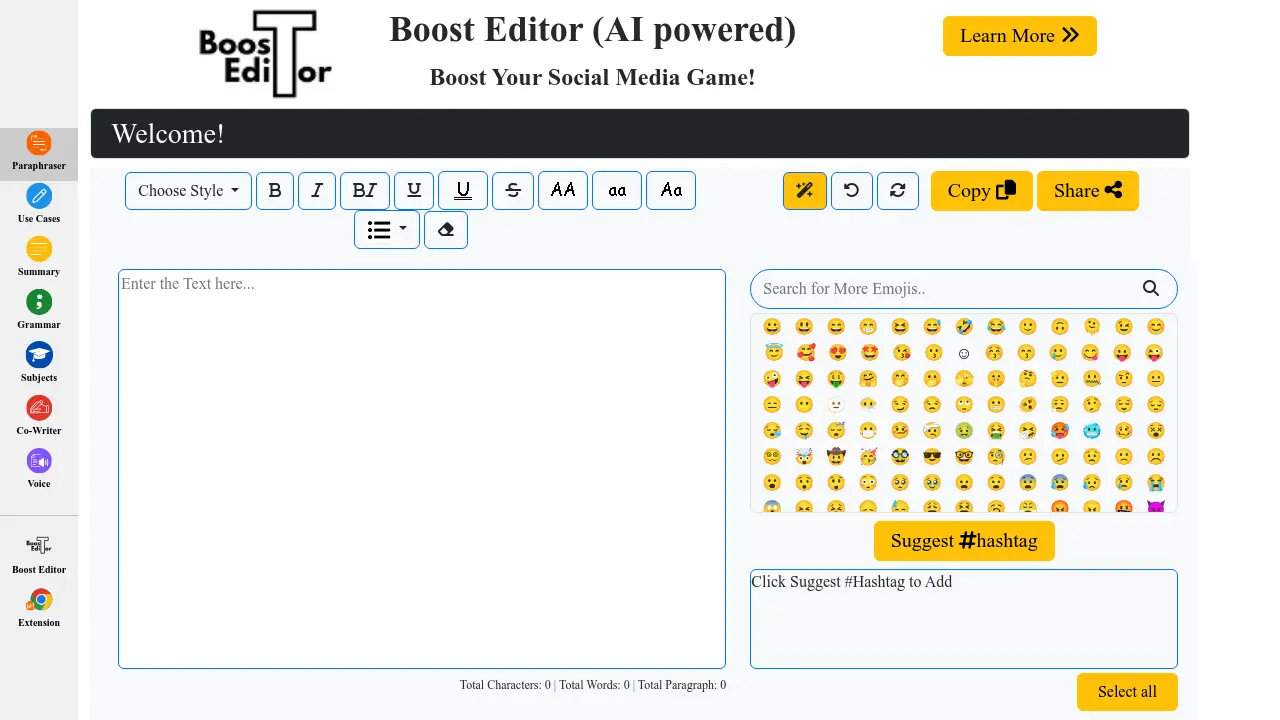The width and height of the screenshot is (1280, 720).
Task: Insert thinking face emoji
Action: (x=1028, y=379)
